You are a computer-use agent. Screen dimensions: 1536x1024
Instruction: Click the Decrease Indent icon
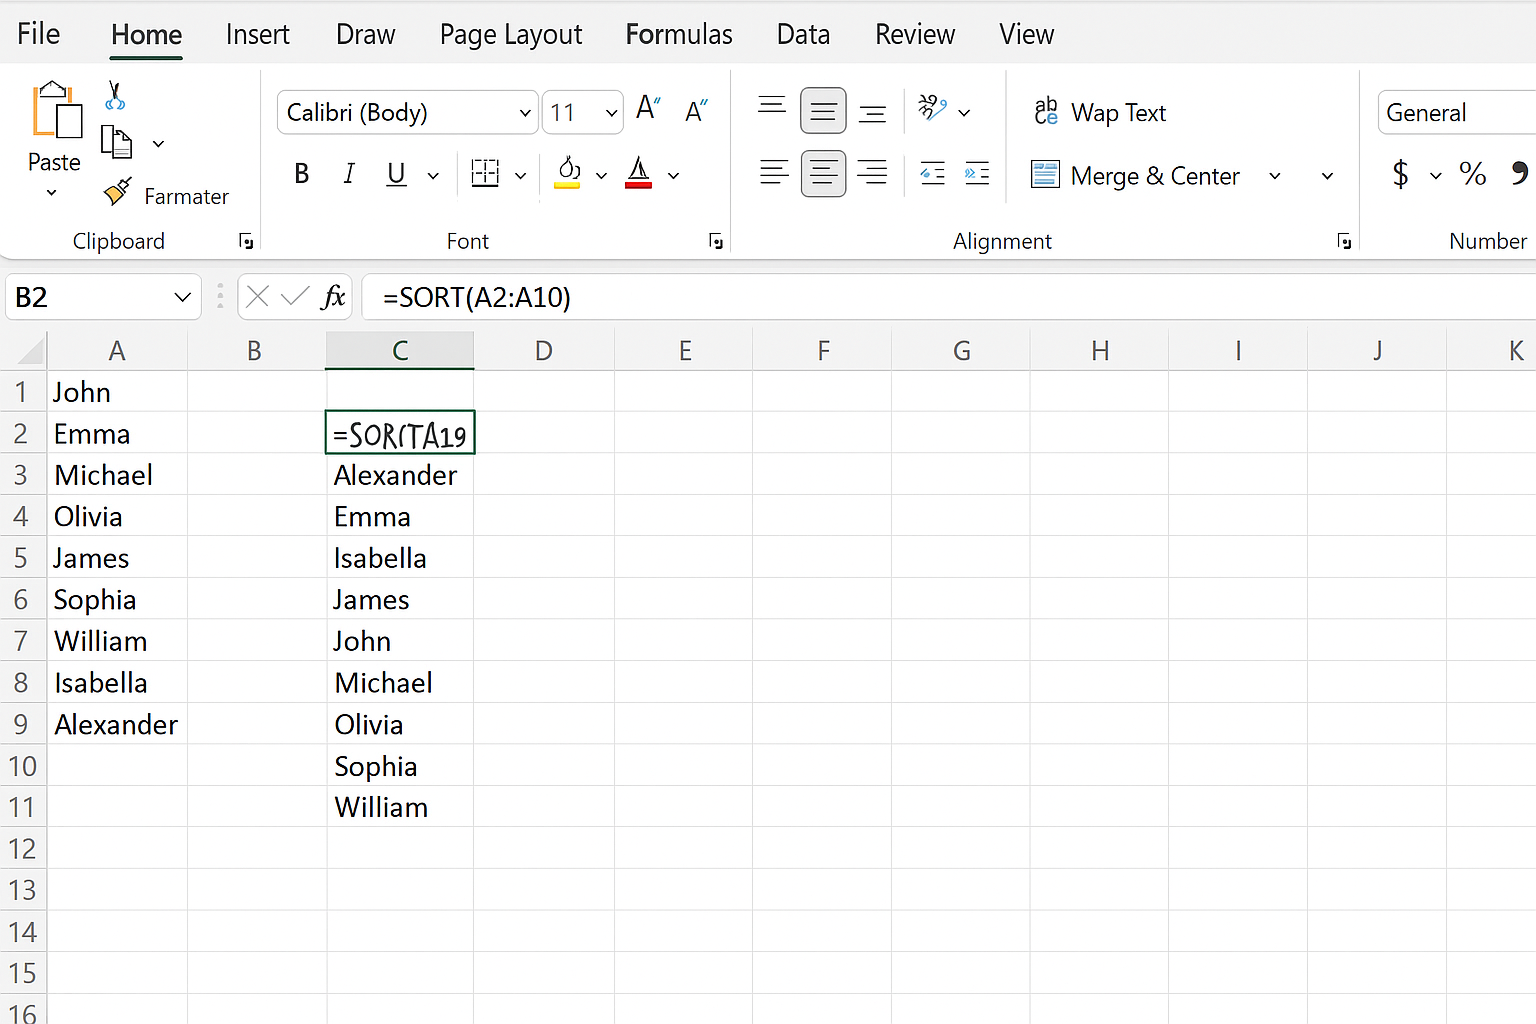[x=932, y=174]
